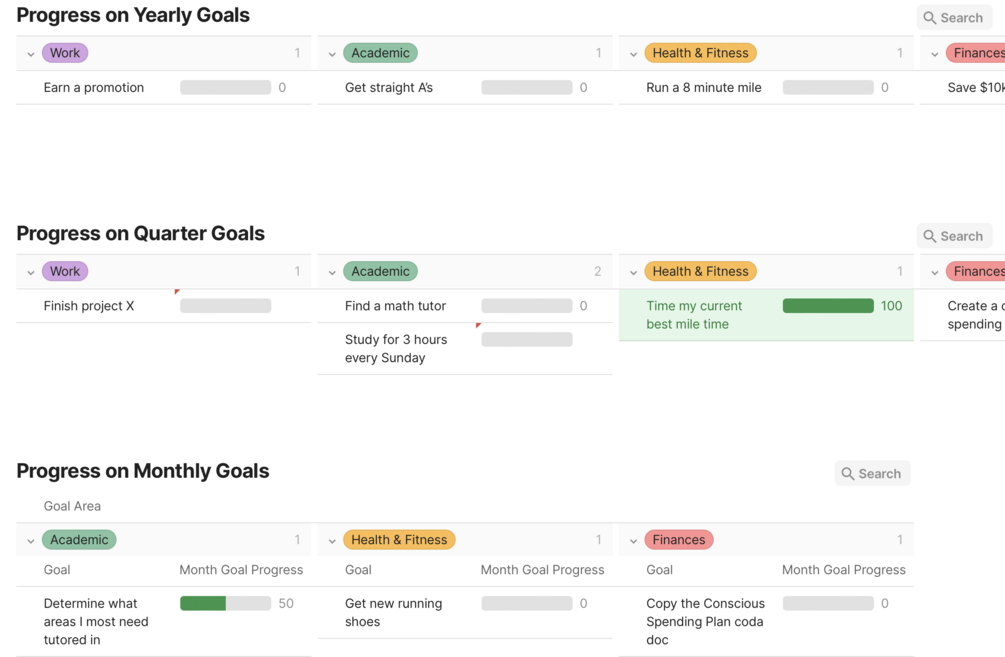Screen dimensions: 1005x657
Task: Collapse the Academic group under Yearly Goals
Action: [x=332, y=54]
